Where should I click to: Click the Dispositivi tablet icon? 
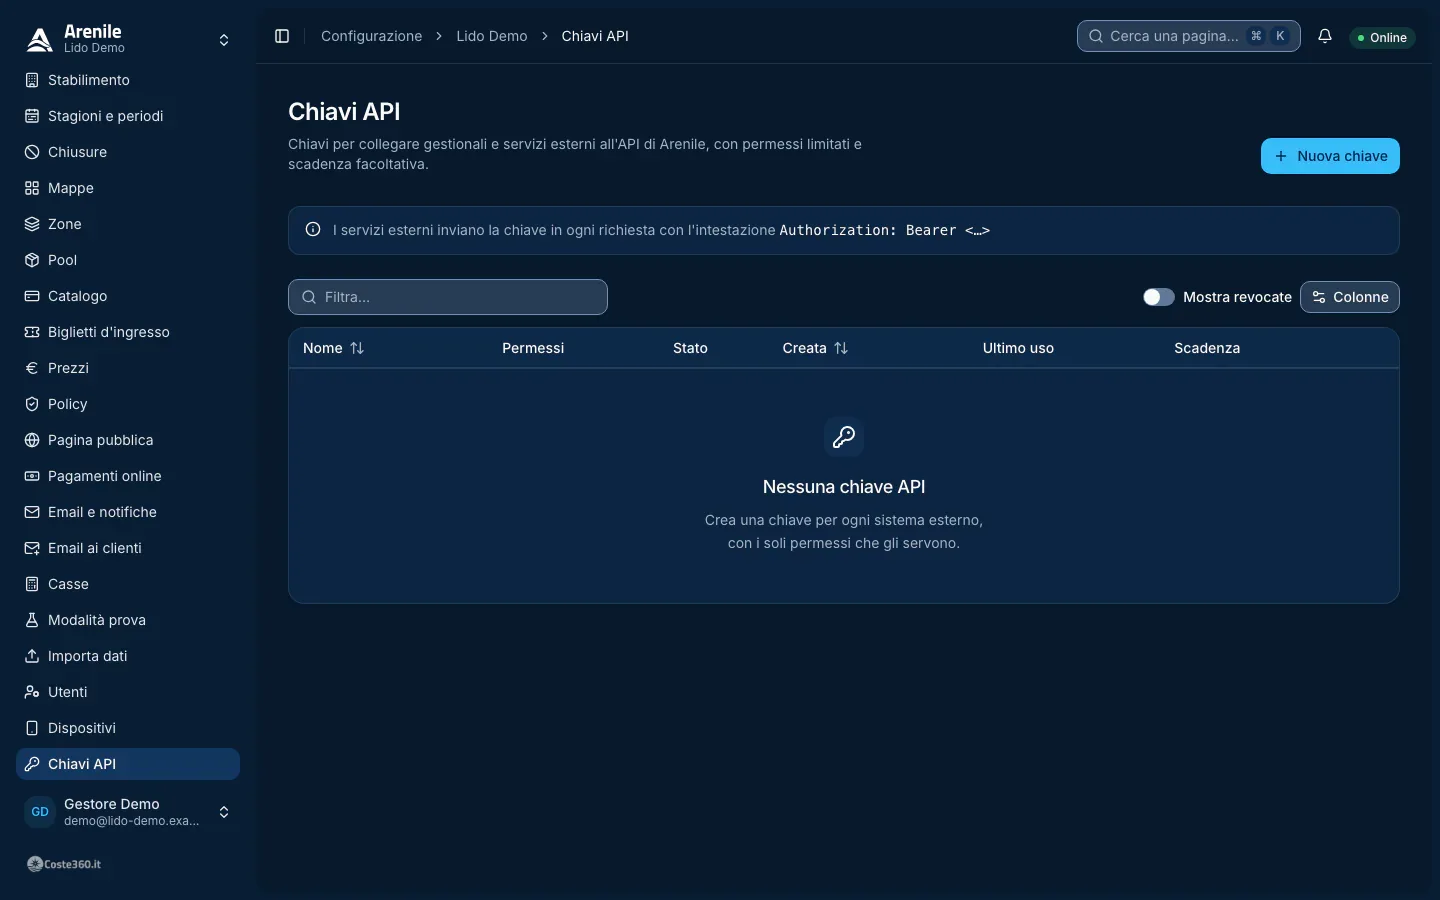(x=32, y=728)
